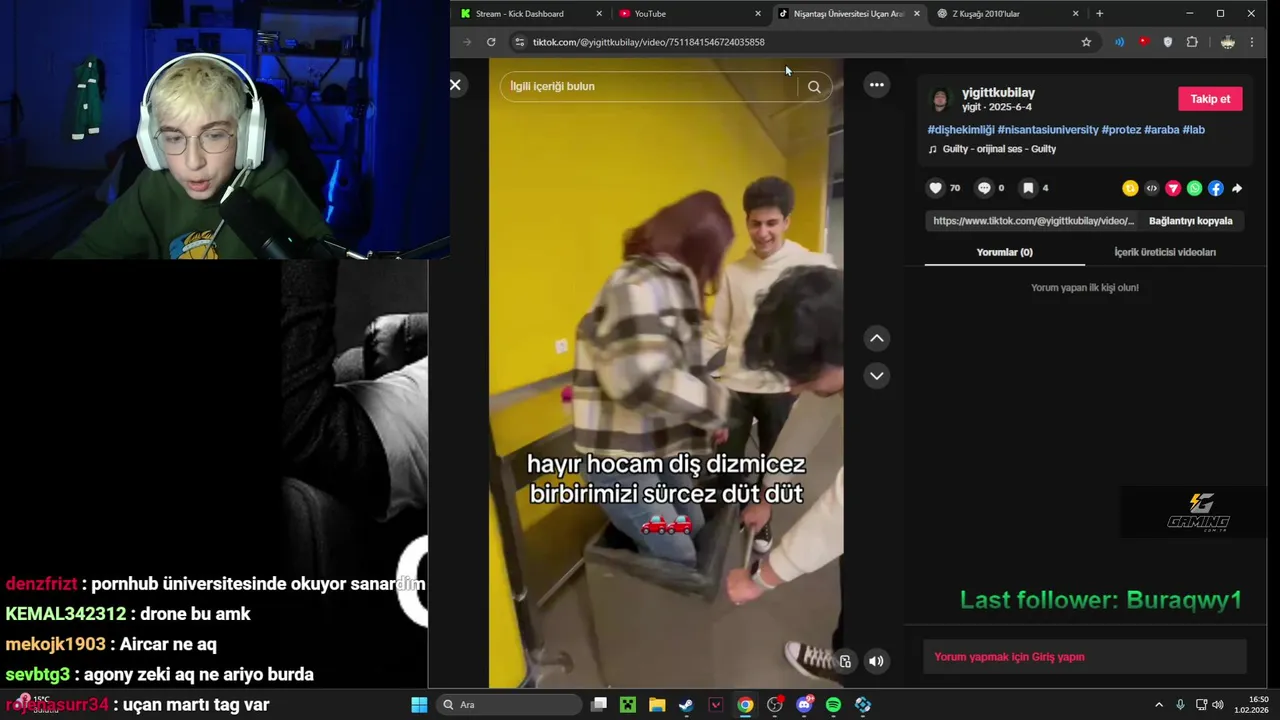Click the red send-to-friends share icon
The height and width of the screenshot is (720, 1280).
point(1173,188)
